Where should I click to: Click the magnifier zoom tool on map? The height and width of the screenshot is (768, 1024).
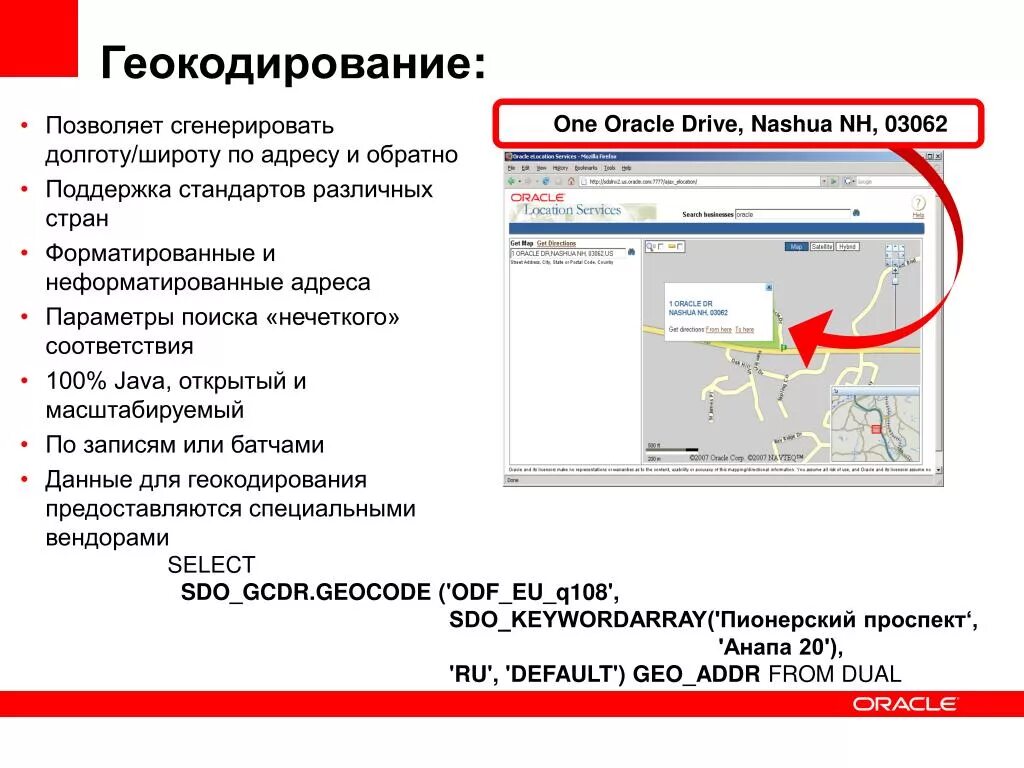tap(649, 247)
